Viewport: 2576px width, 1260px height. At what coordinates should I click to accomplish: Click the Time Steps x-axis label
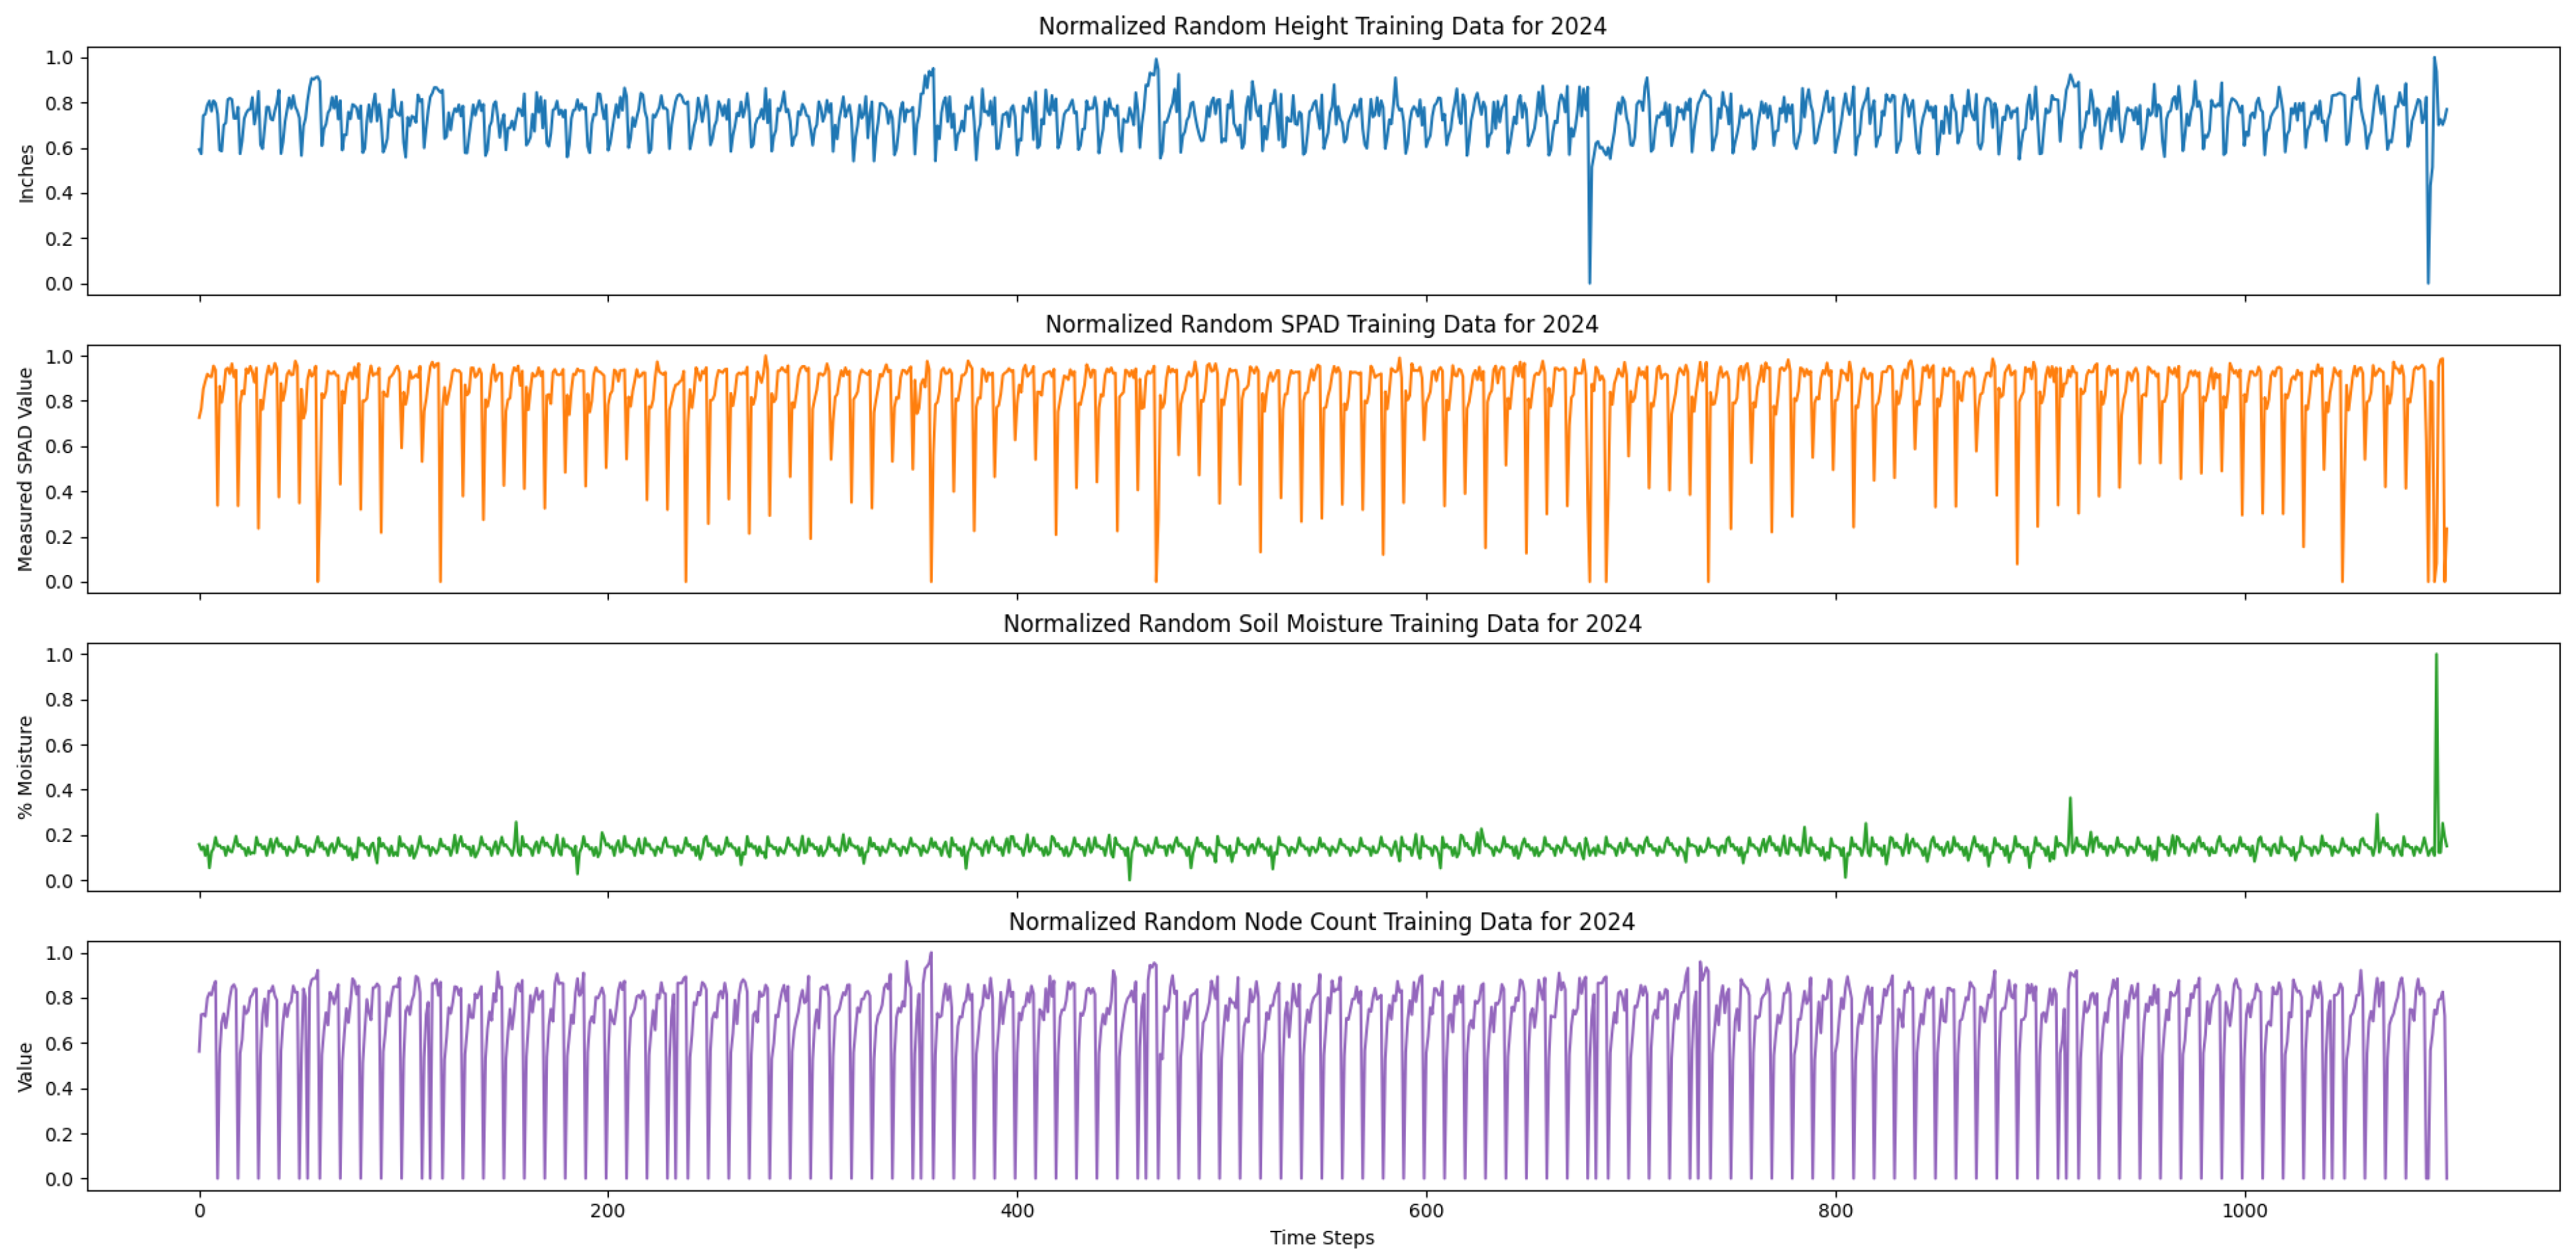tap(1321, 1238)
